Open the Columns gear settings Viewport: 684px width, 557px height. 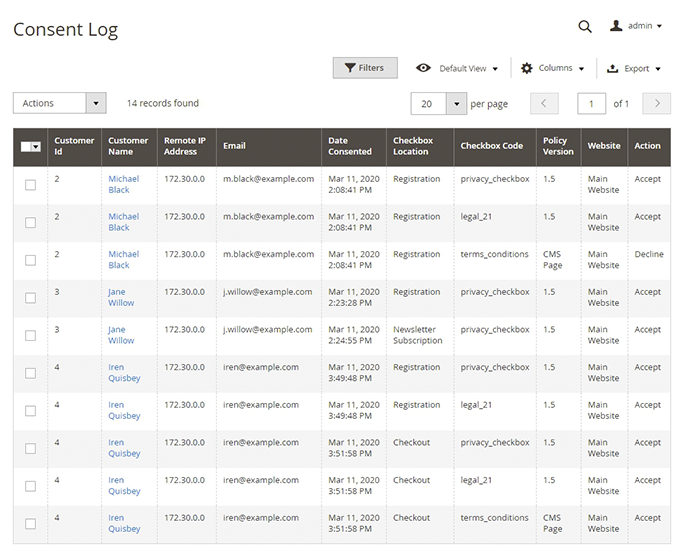coord(527,68)
